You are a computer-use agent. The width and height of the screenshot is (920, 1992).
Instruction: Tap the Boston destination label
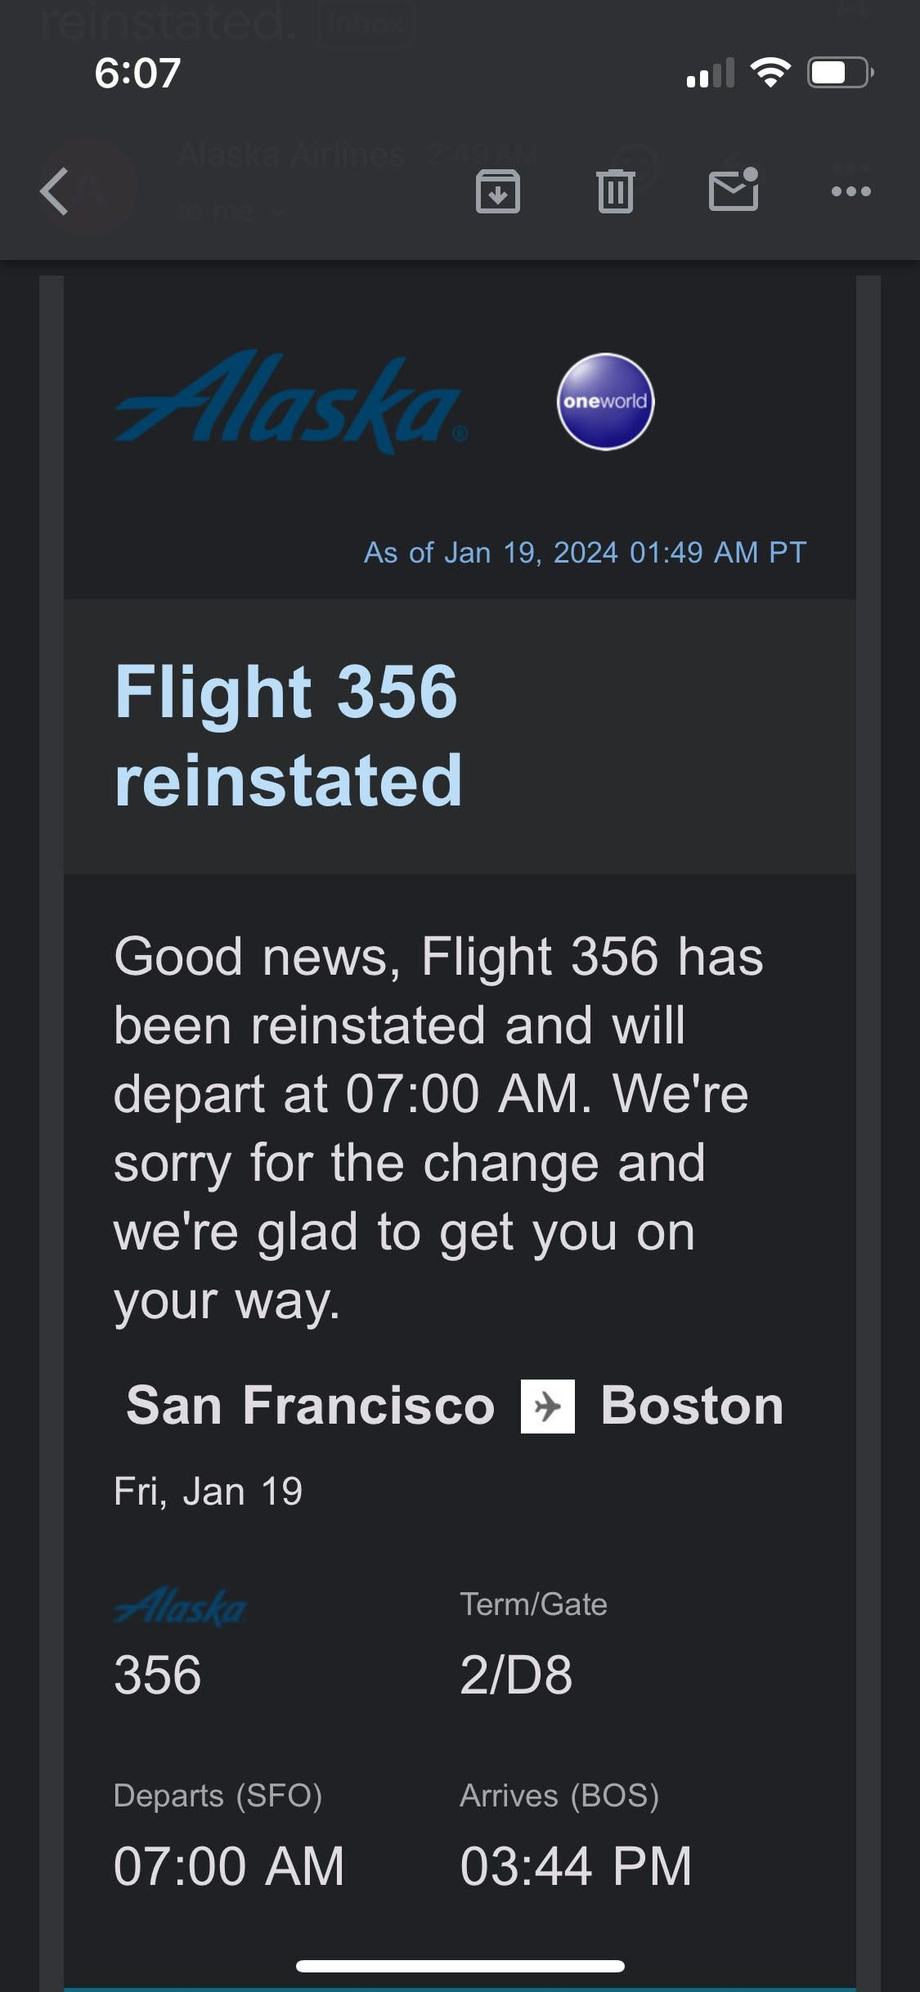692,1406
